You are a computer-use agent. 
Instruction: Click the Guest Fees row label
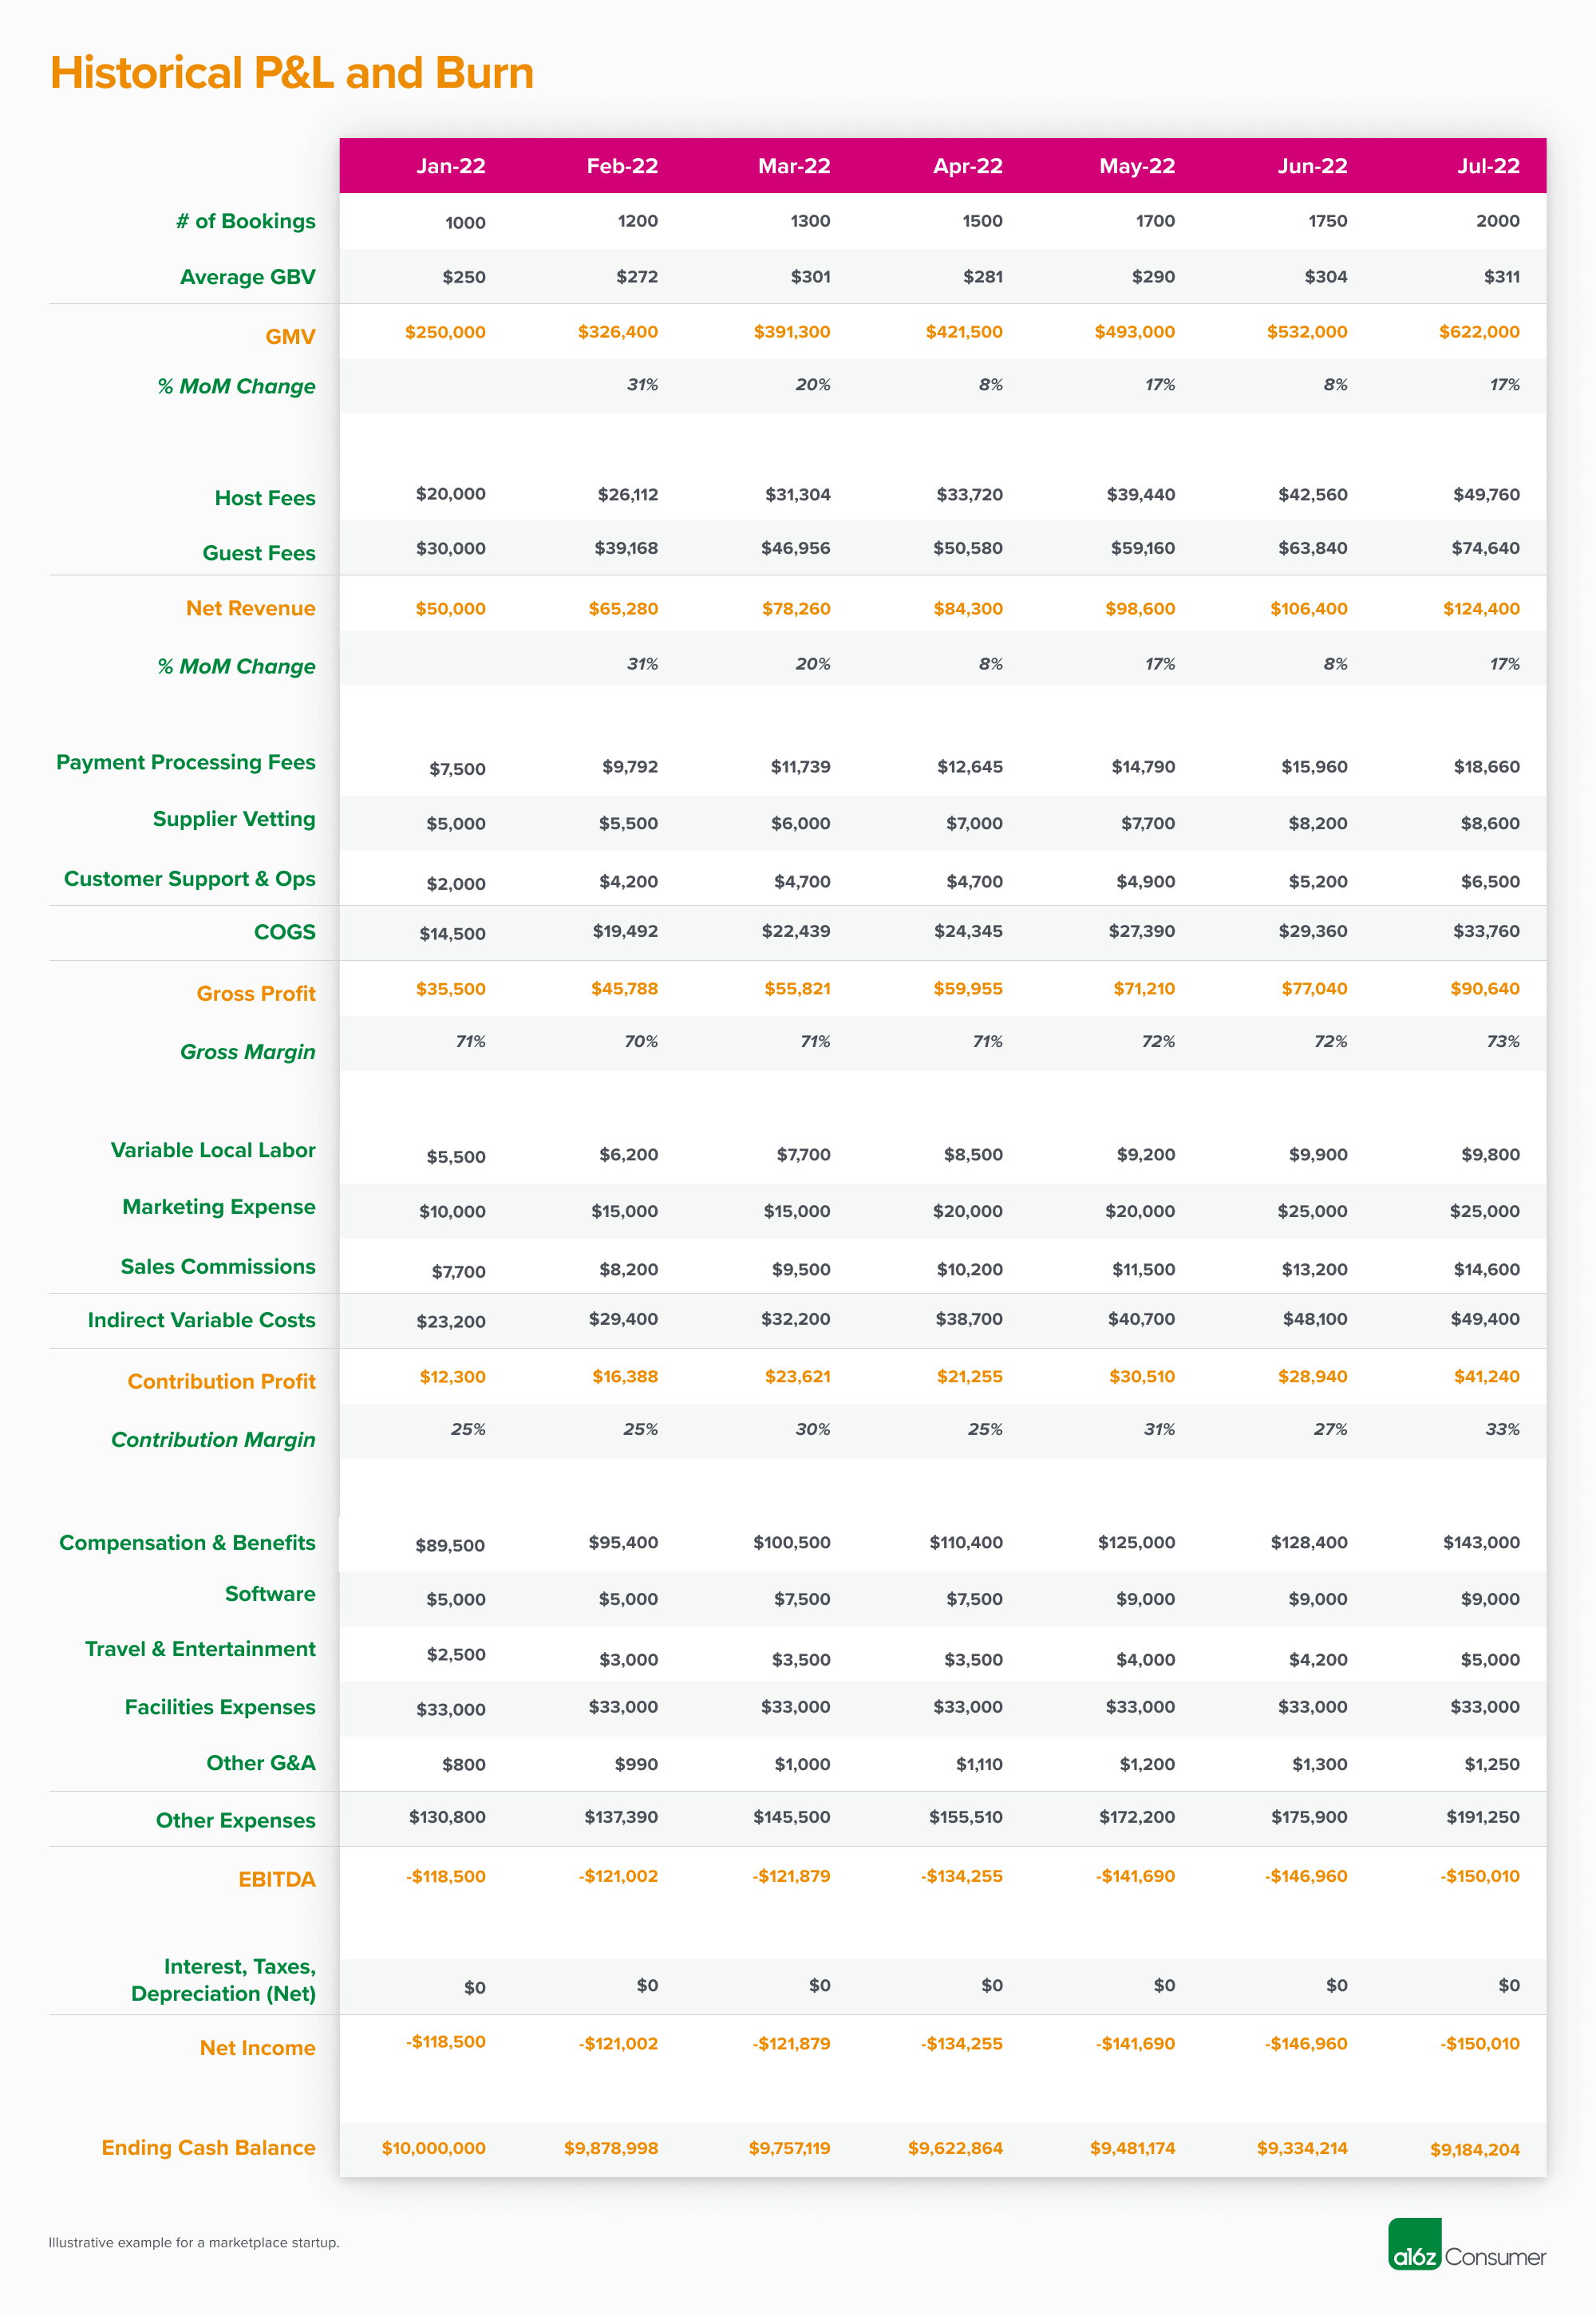coord(259,553)
